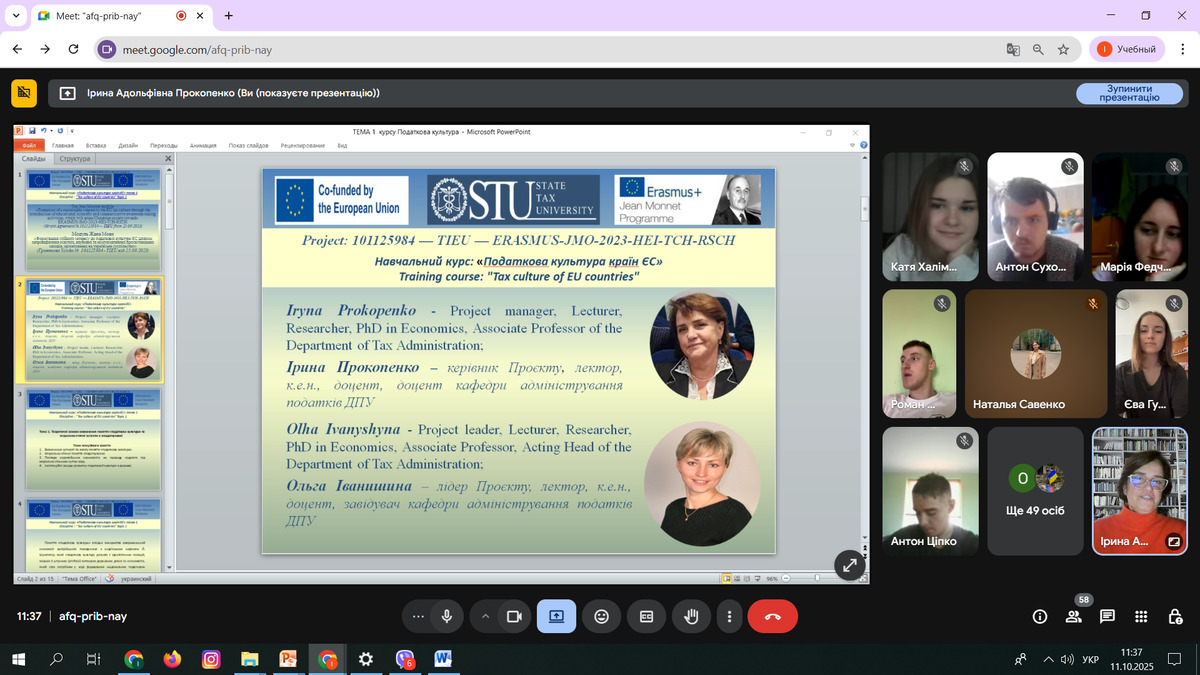Show meeting details info icon
The height and width of the screenshot is (675, 1200).
[x=1040, y=617]
